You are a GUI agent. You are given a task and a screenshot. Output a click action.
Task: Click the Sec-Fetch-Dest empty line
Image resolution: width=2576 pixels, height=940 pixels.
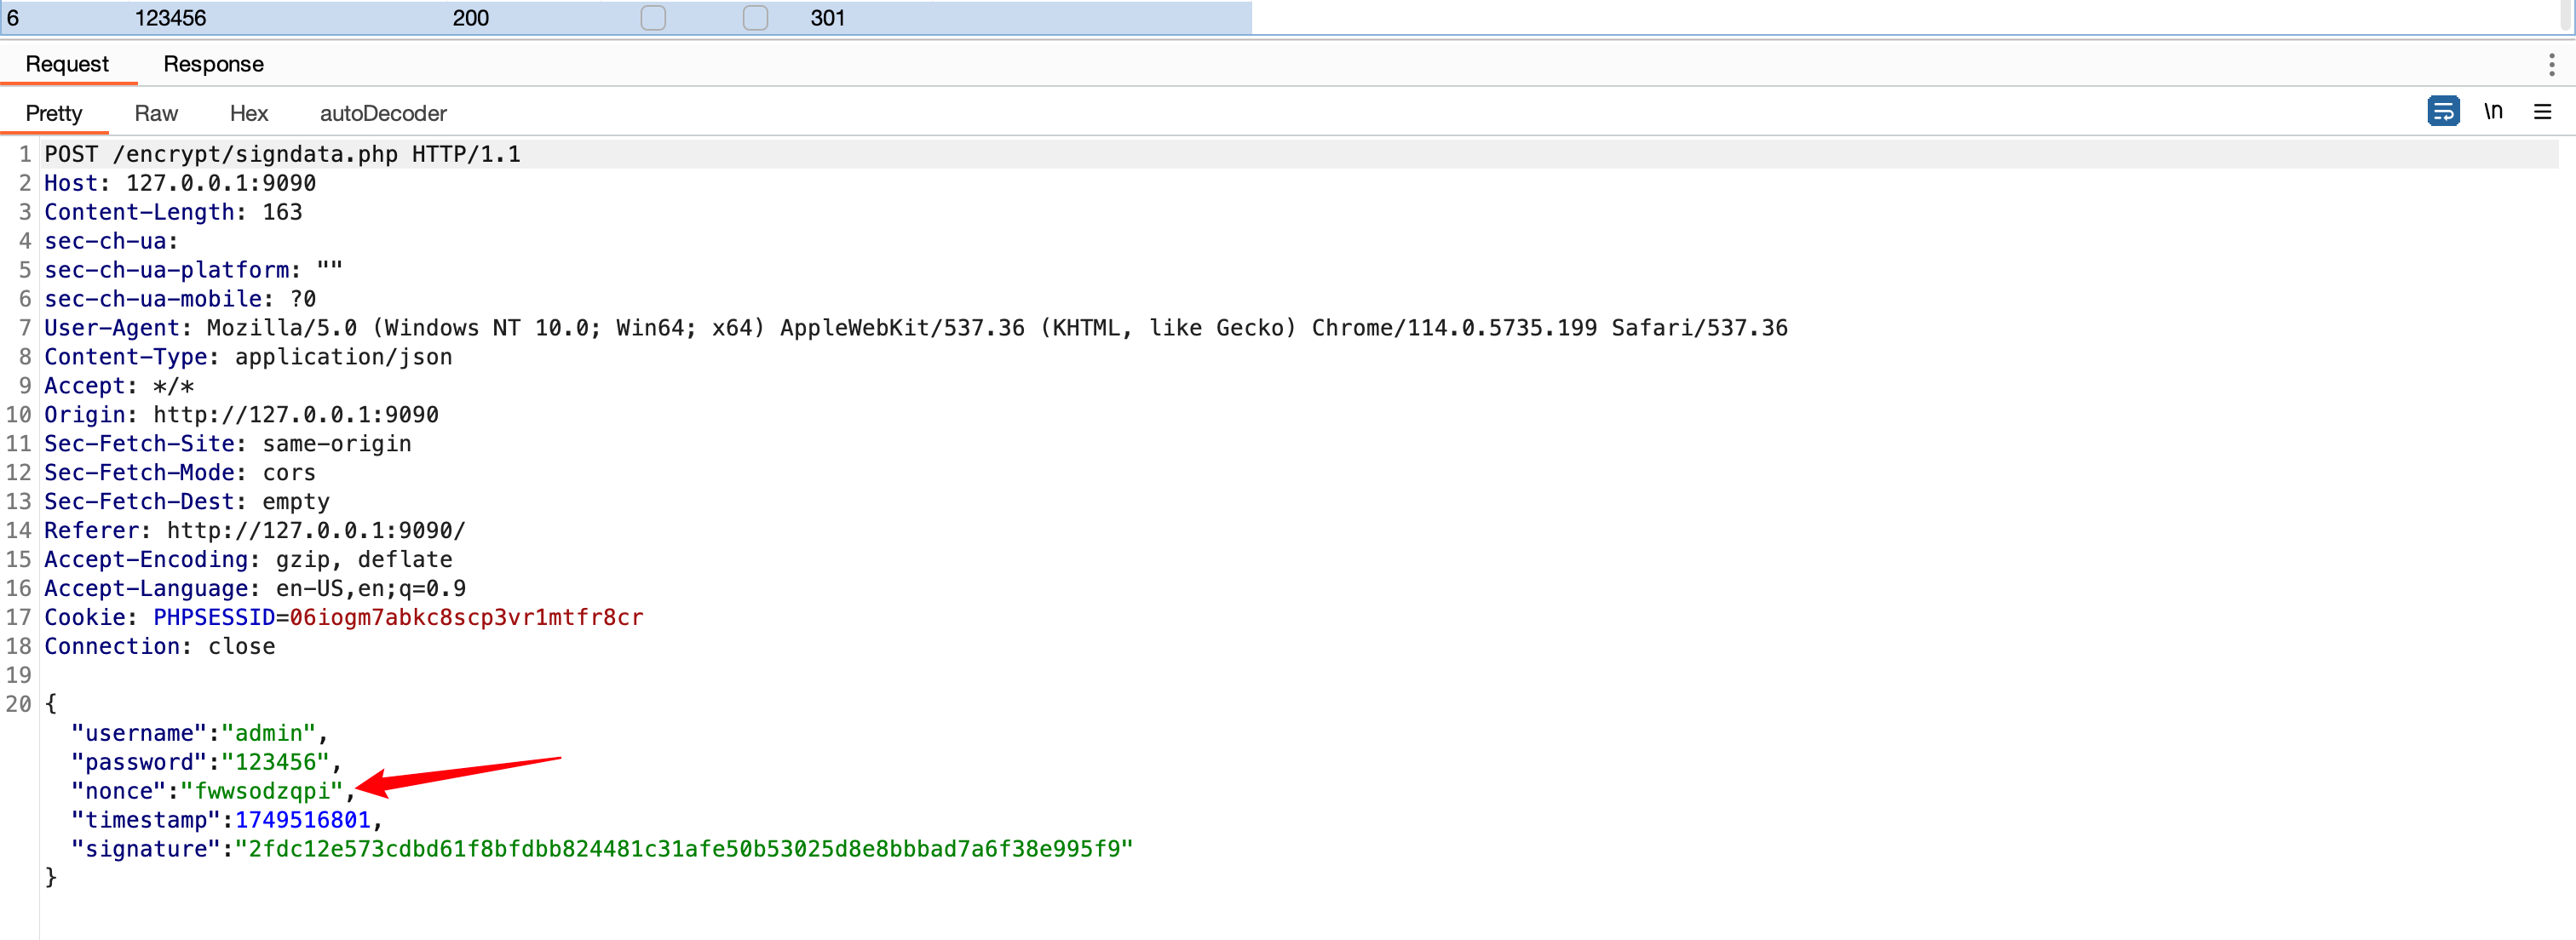click(x=187, y=502)
